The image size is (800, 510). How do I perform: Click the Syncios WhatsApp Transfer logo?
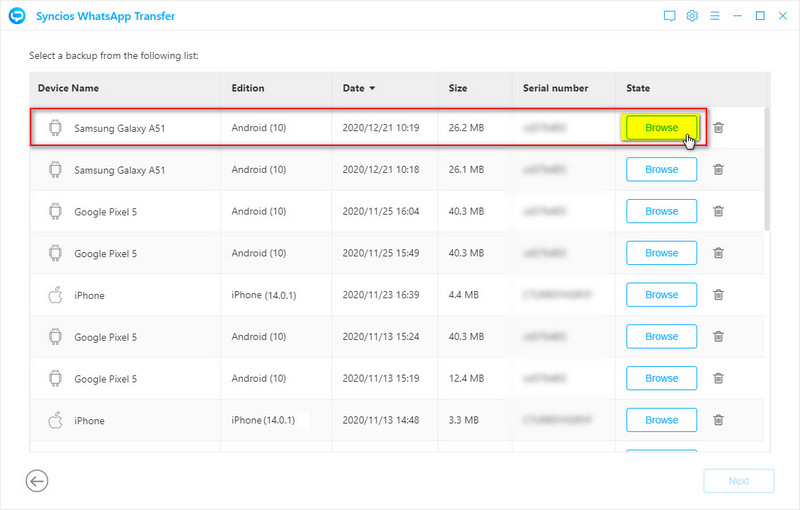[17, 16]
